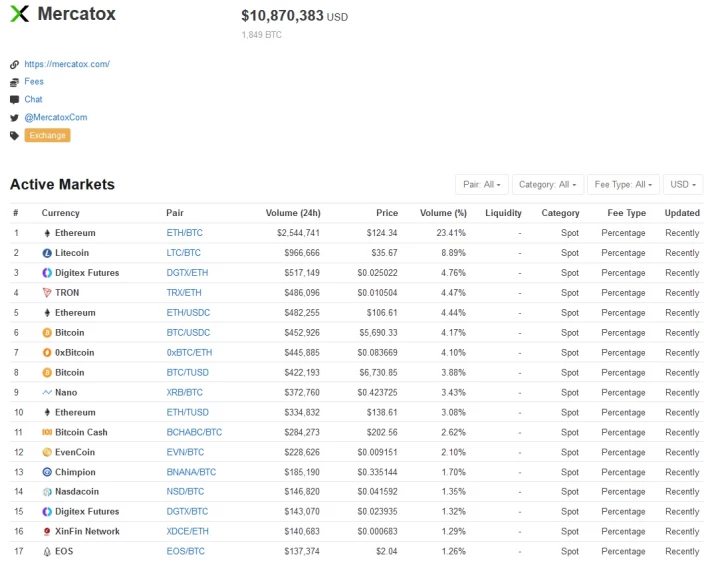The image size is (710, 561).
Task: Open the ETH/TUSD pair link
Action: [x=187, y=412]
